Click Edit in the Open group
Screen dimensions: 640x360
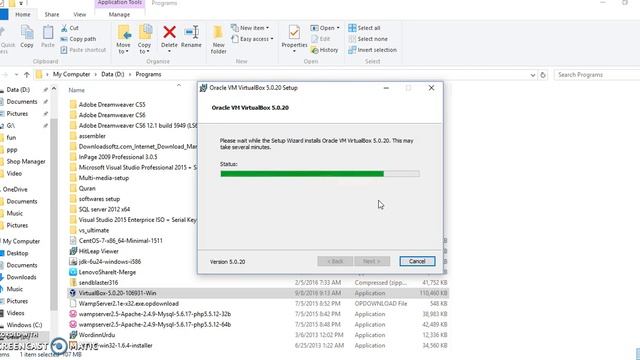click(x=321, y=39)
